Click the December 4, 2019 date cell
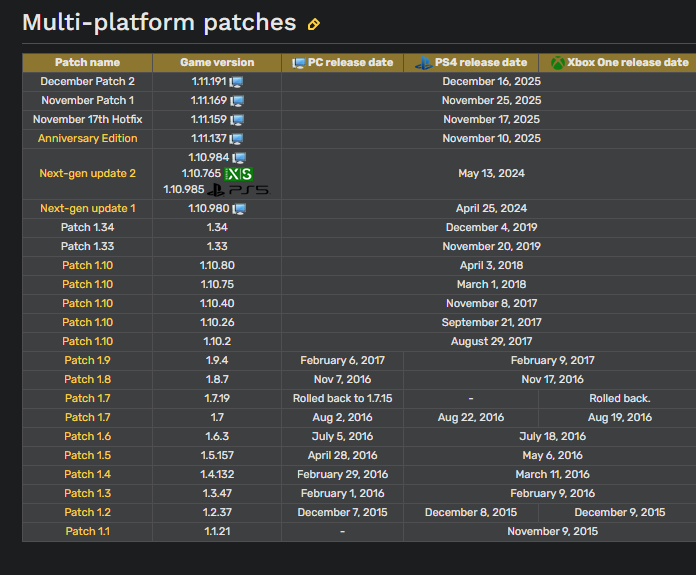Viewport: 696px width, 575px height. pos(491,228)
